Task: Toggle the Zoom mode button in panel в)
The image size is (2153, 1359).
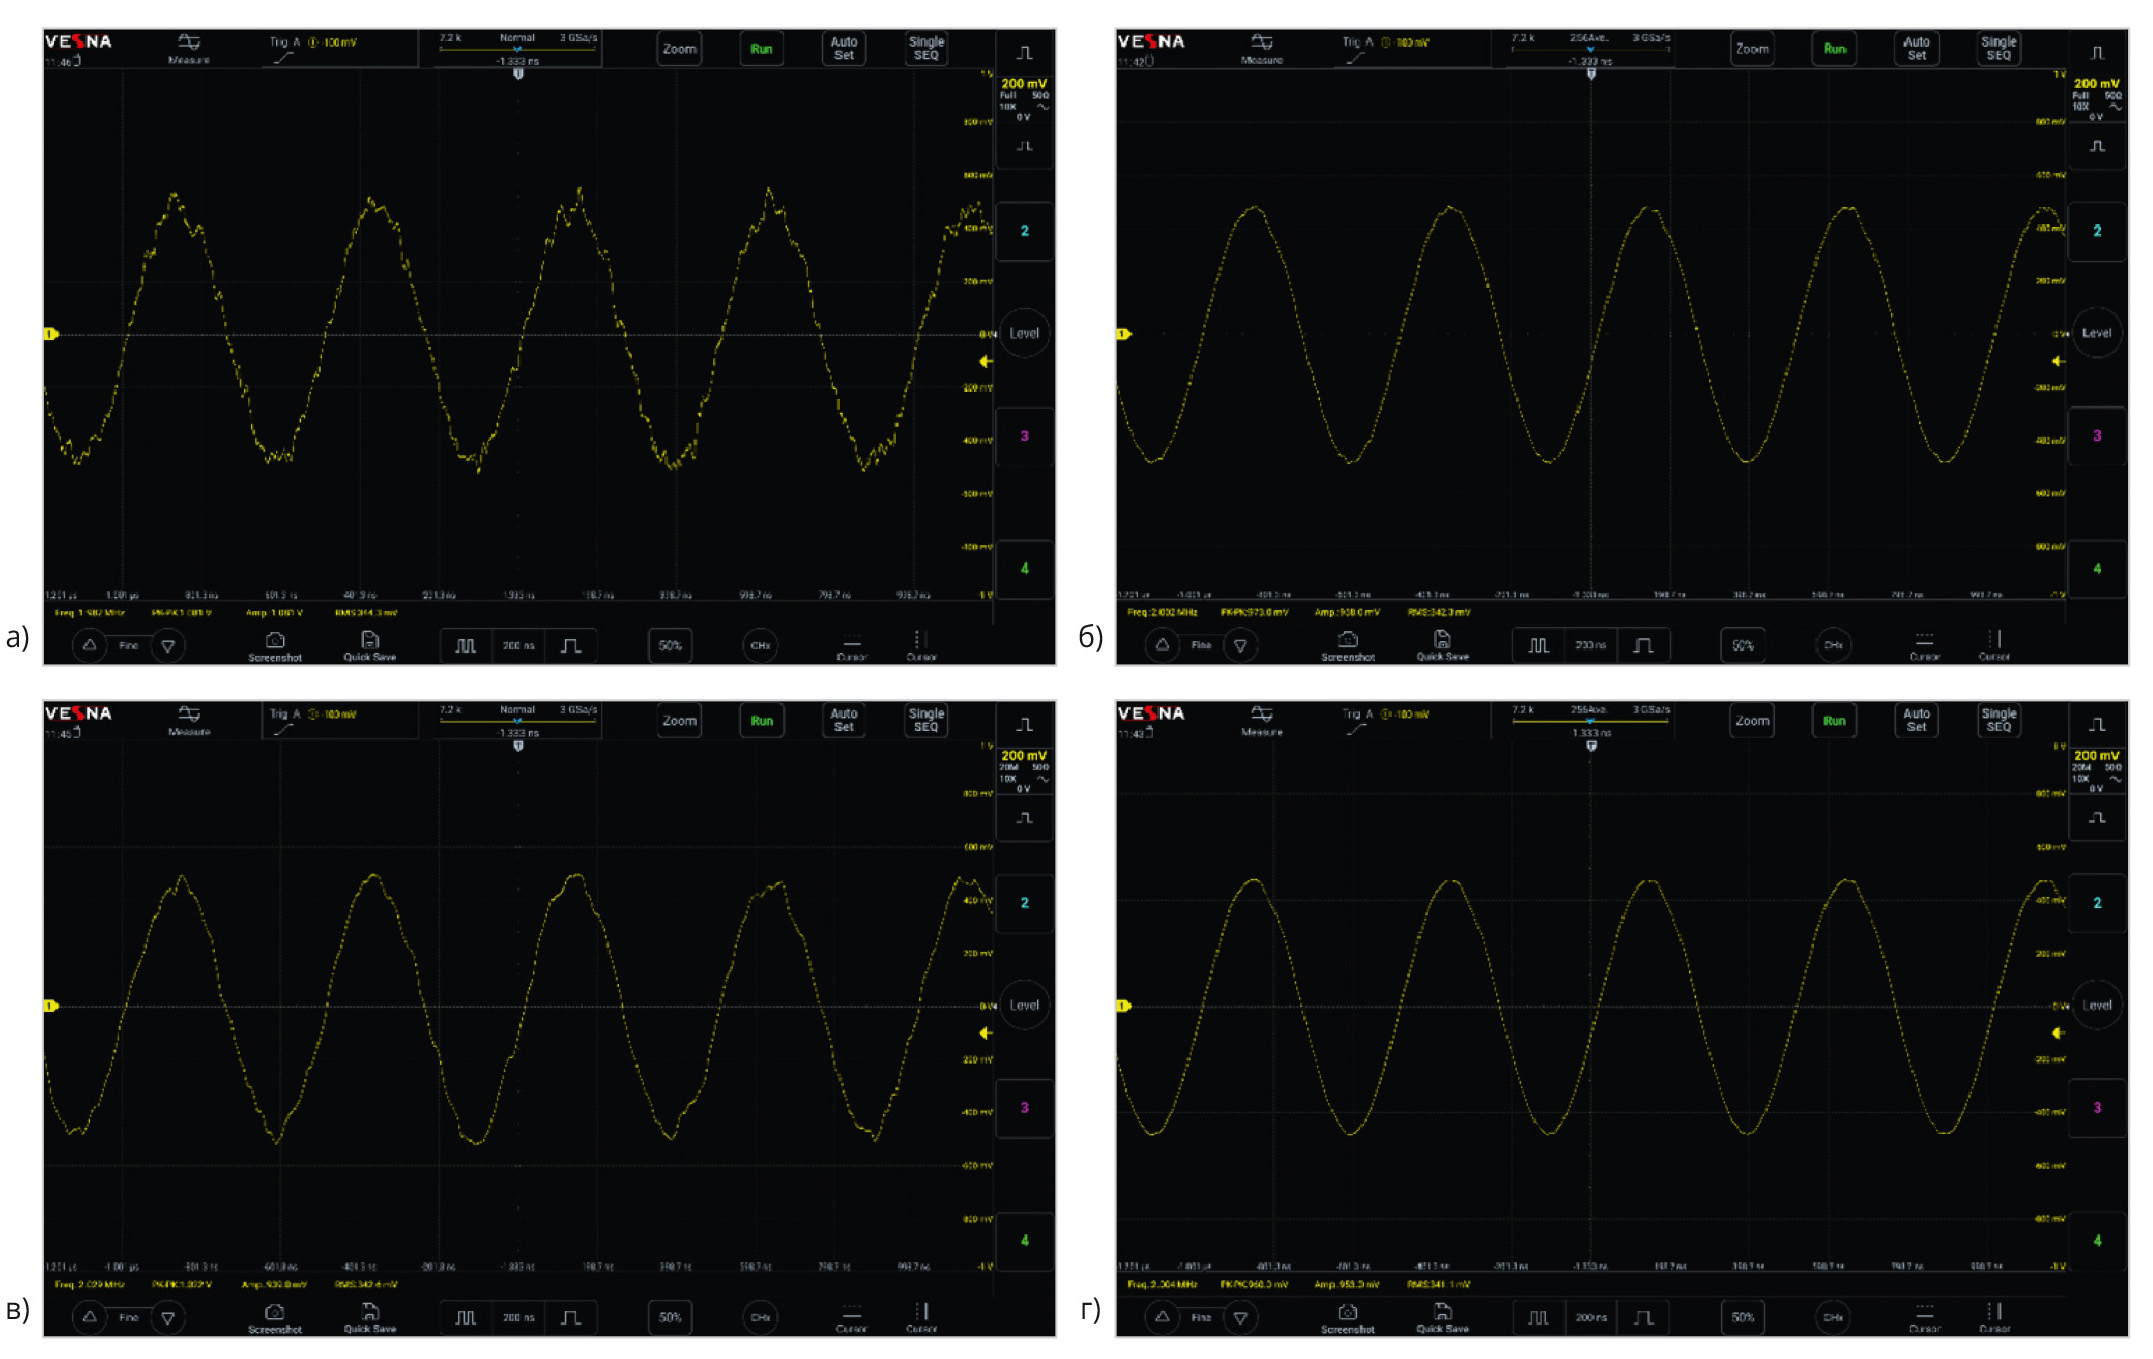Action: point(679,721)
